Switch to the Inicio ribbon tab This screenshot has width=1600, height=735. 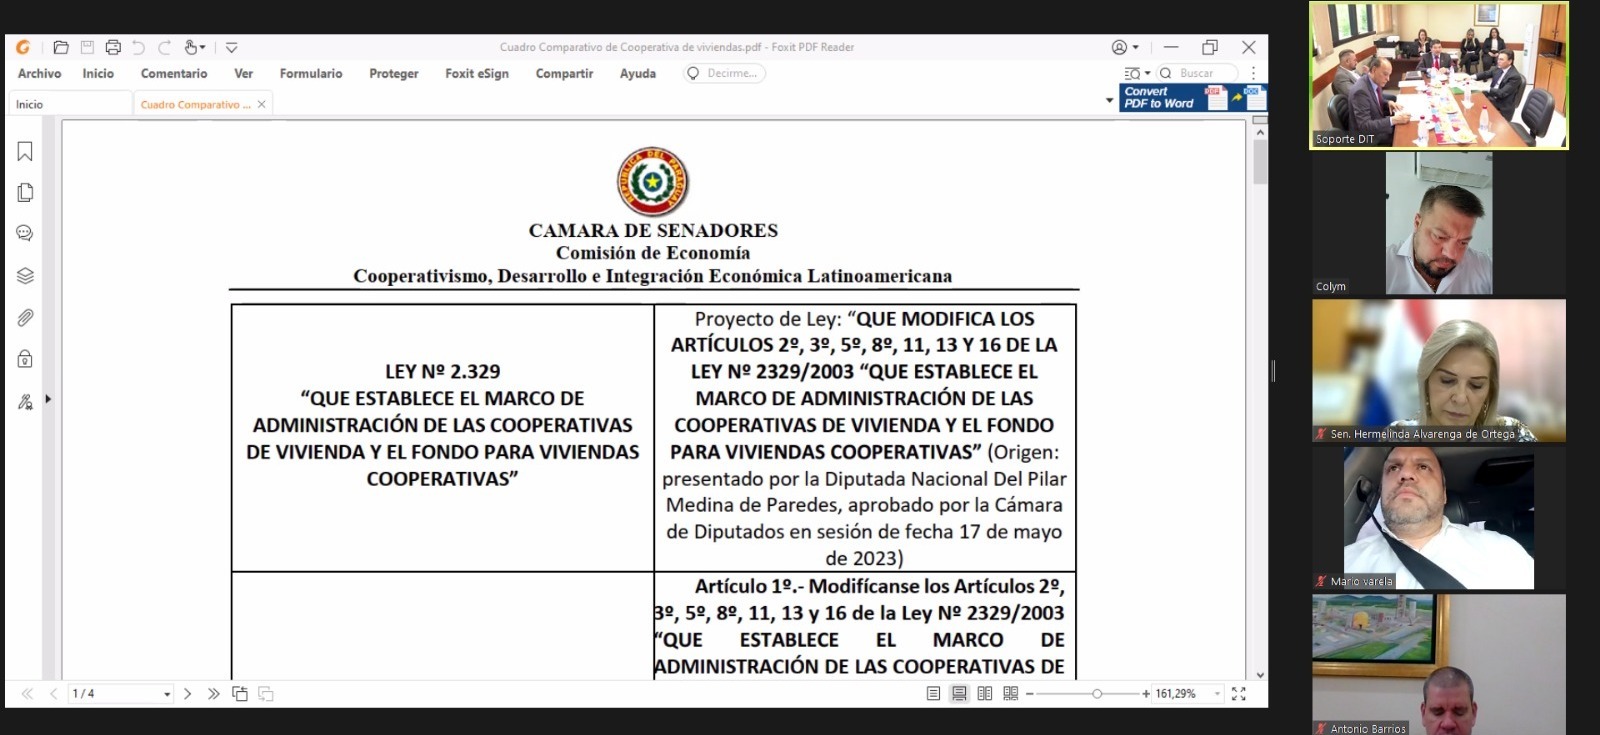pyautogui.click(x=98, y=73)
